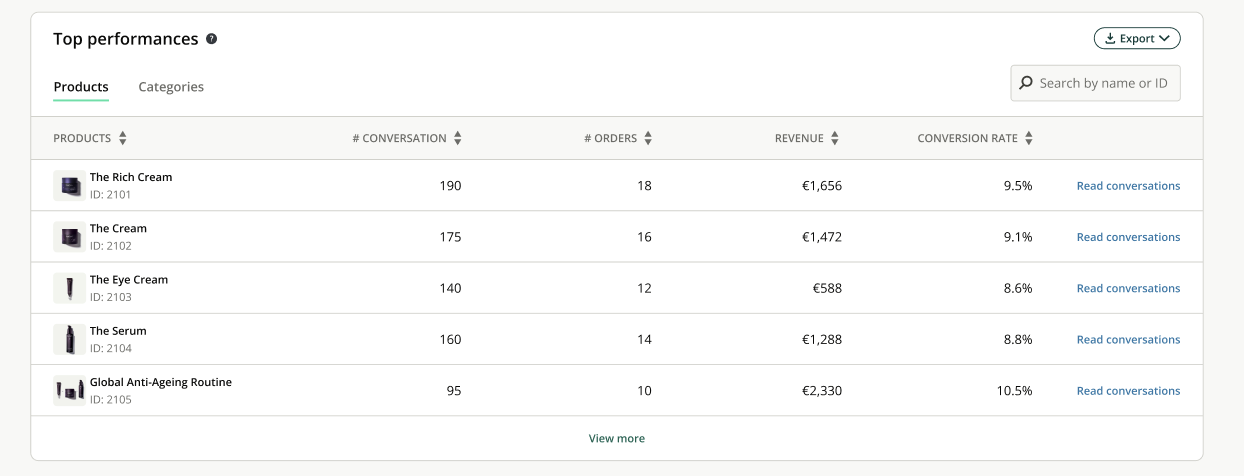This screenshot has height=476, width=1244.
Task: Open Read conversations for The Eye Cream
Action: tap(1128, 288)
